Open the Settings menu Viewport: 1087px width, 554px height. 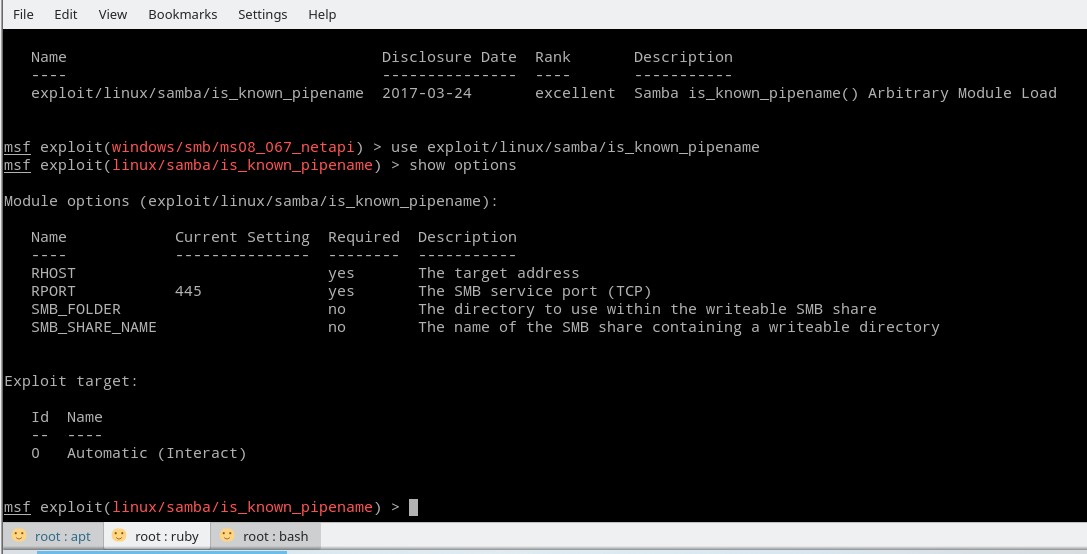pyautogui.click(x=262, y=14)
